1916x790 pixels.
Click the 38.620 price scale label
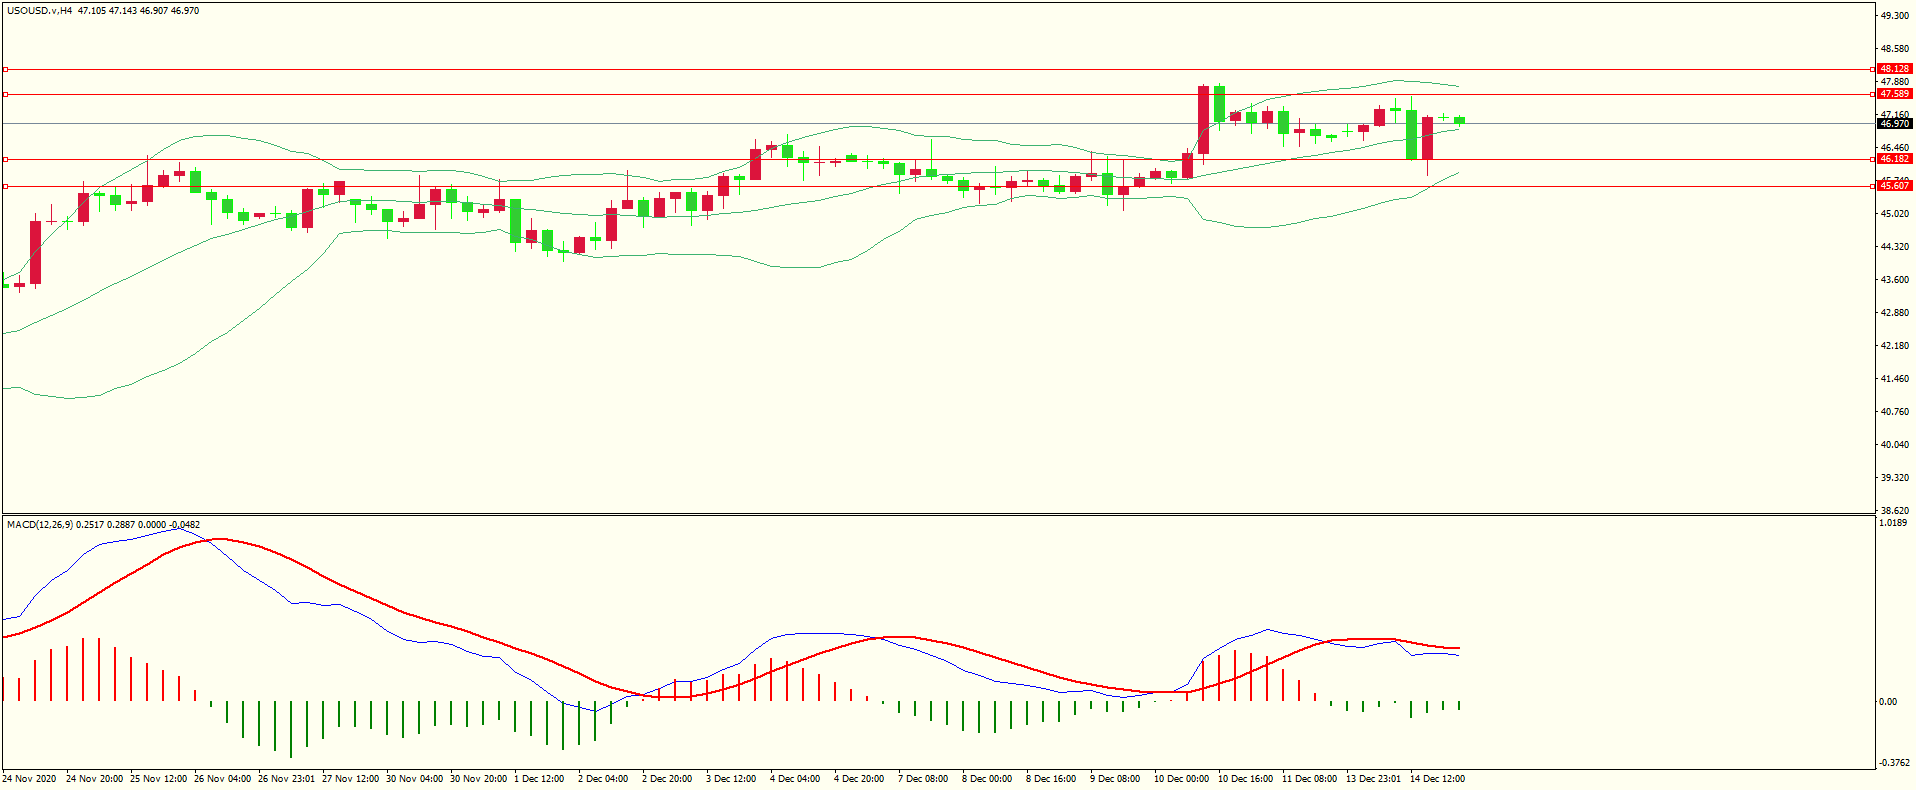pos(1894,510)
